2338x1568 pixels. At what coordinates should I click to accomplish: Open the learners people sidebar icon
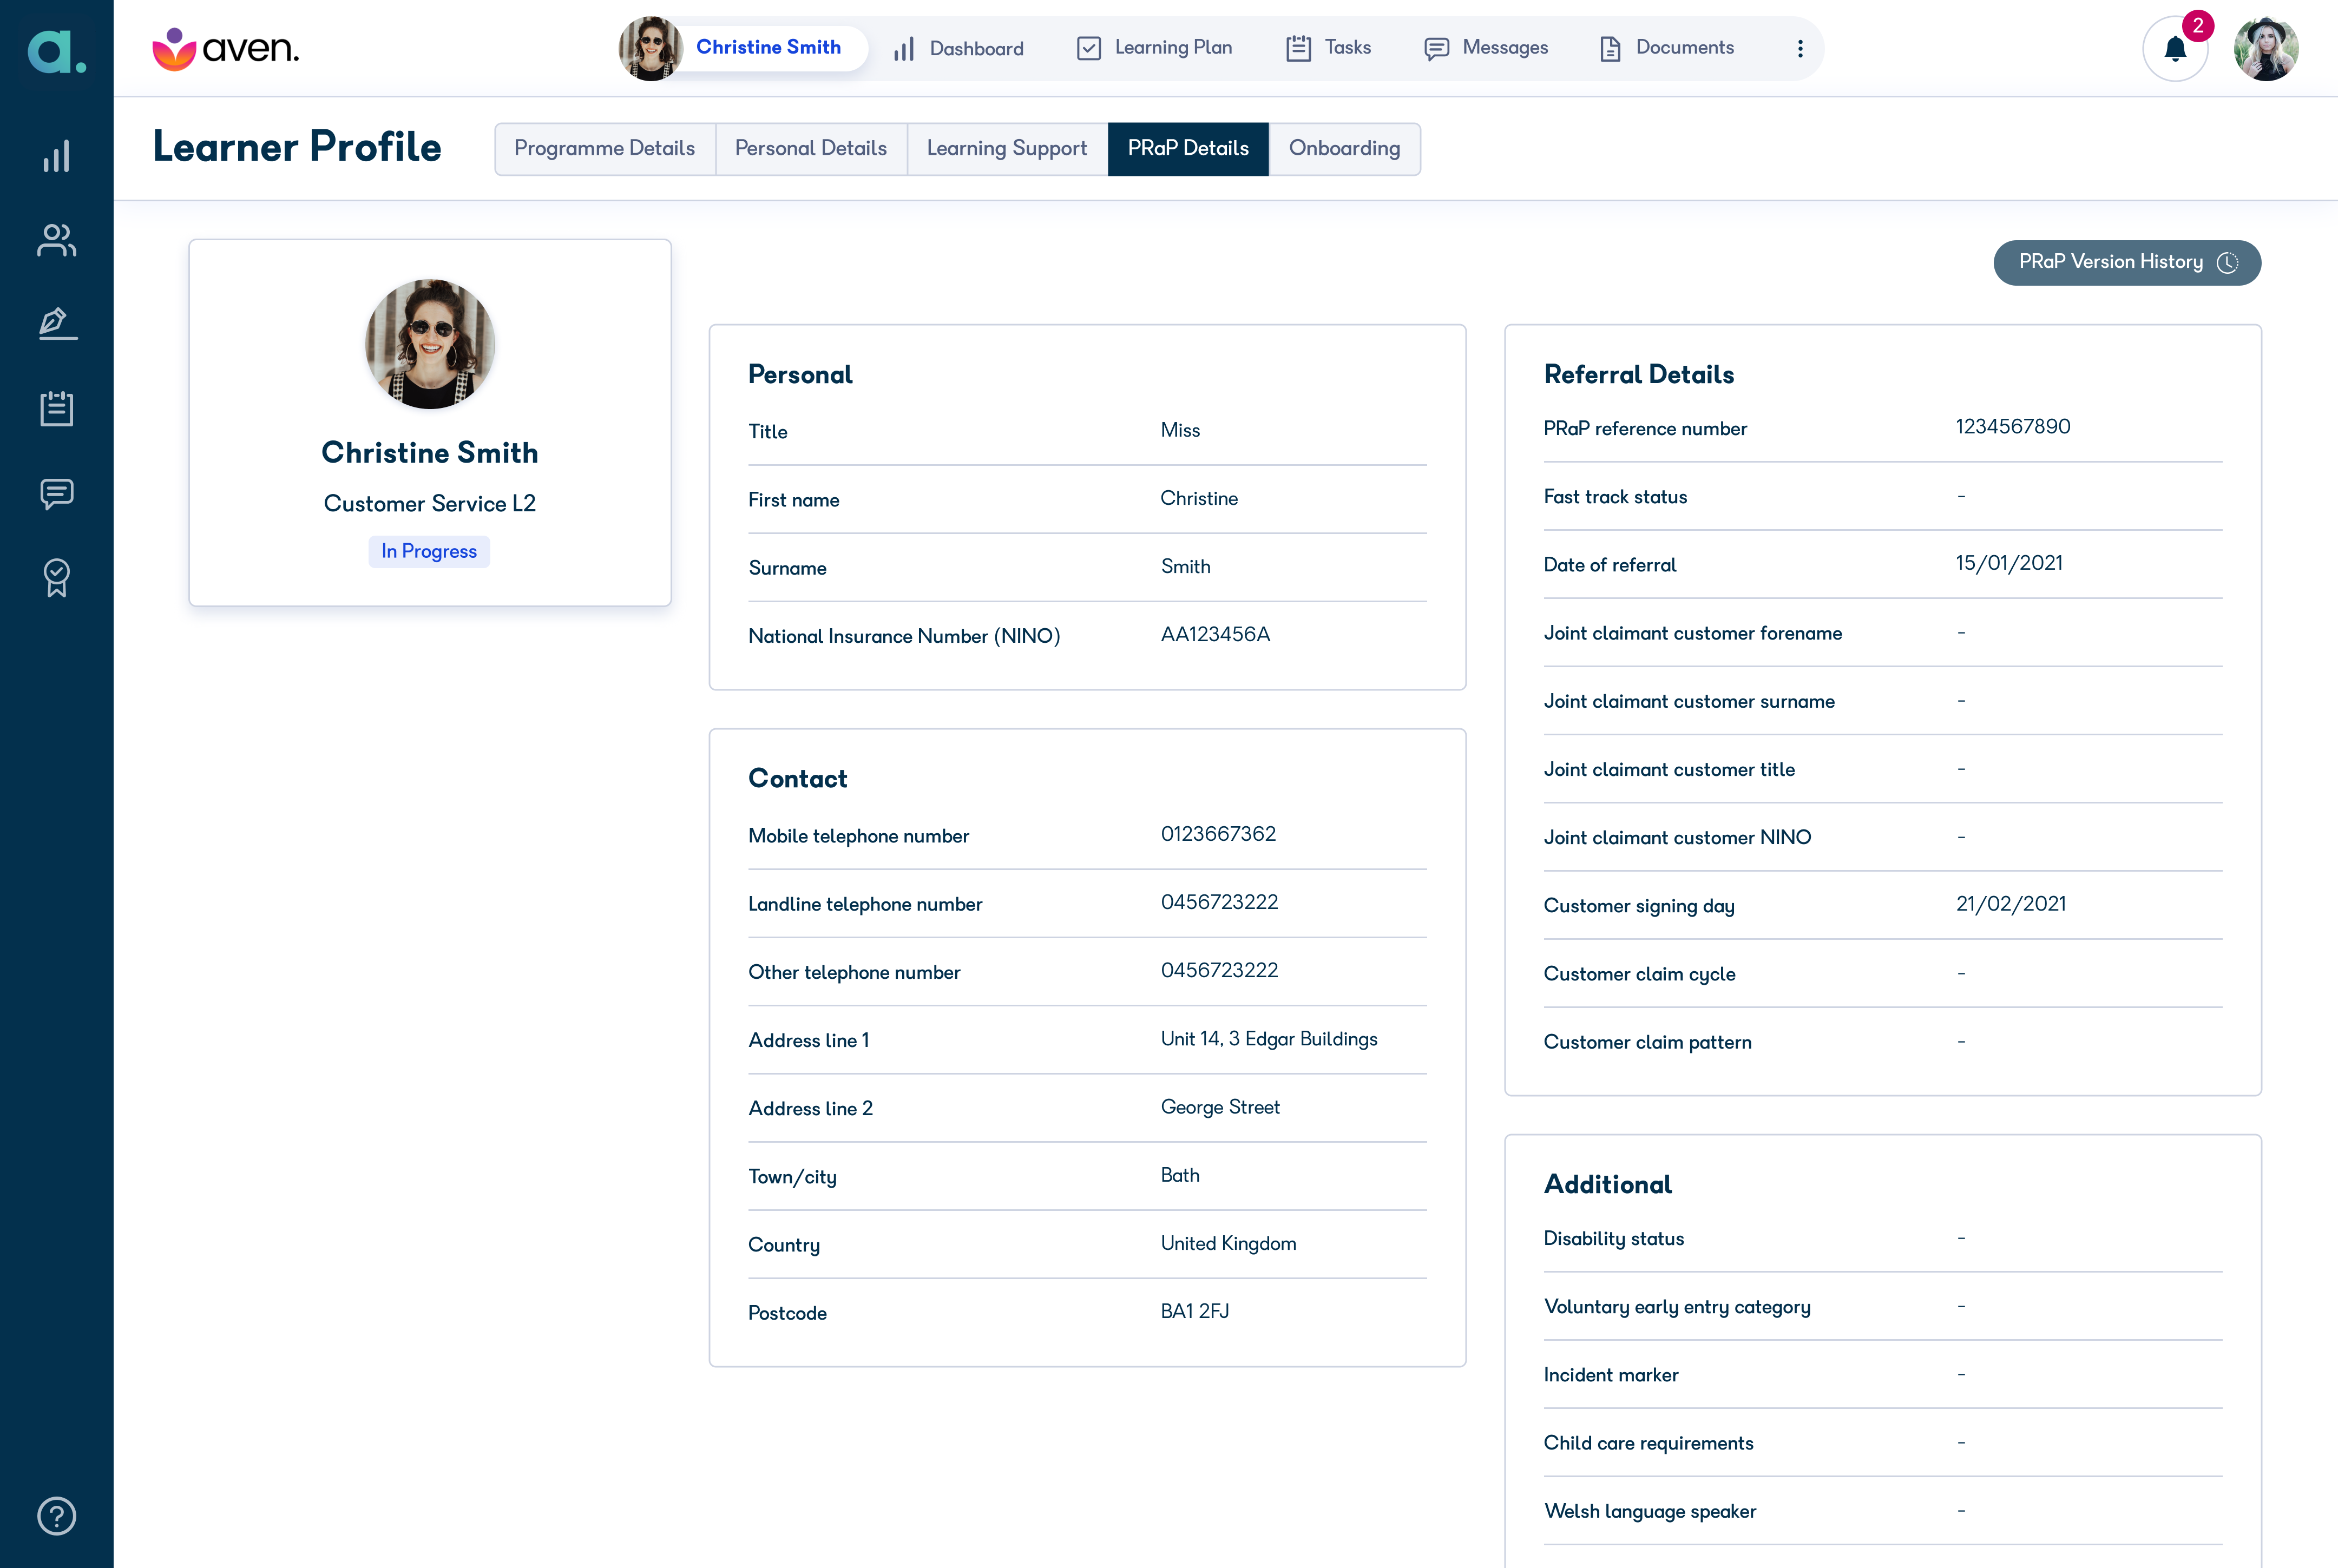tap(57, 240)
